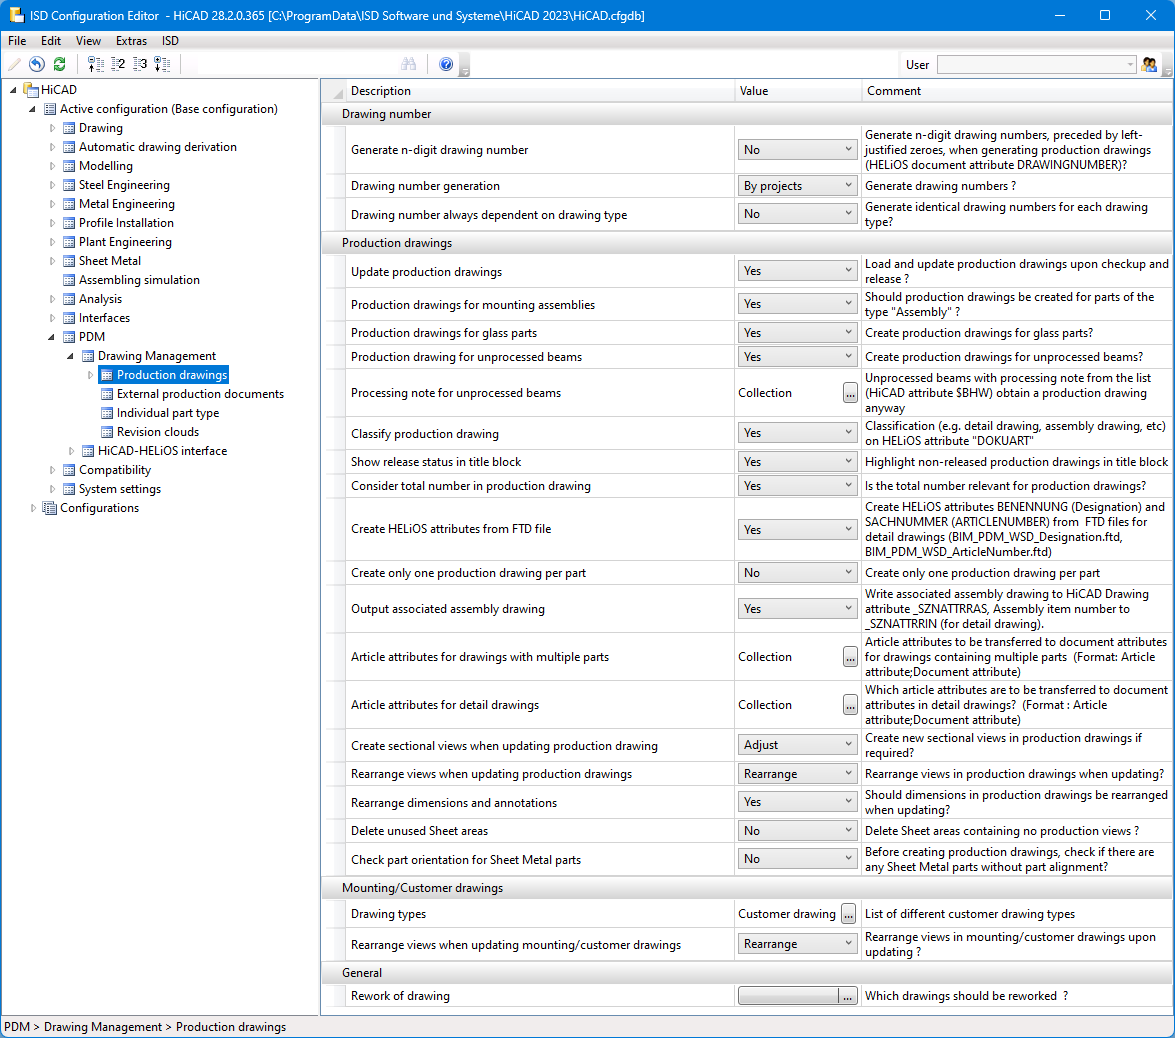Open Create only one production drawing dropdown
Image resolution: width=1175 pixels, height=1038 pixels.
797,573
